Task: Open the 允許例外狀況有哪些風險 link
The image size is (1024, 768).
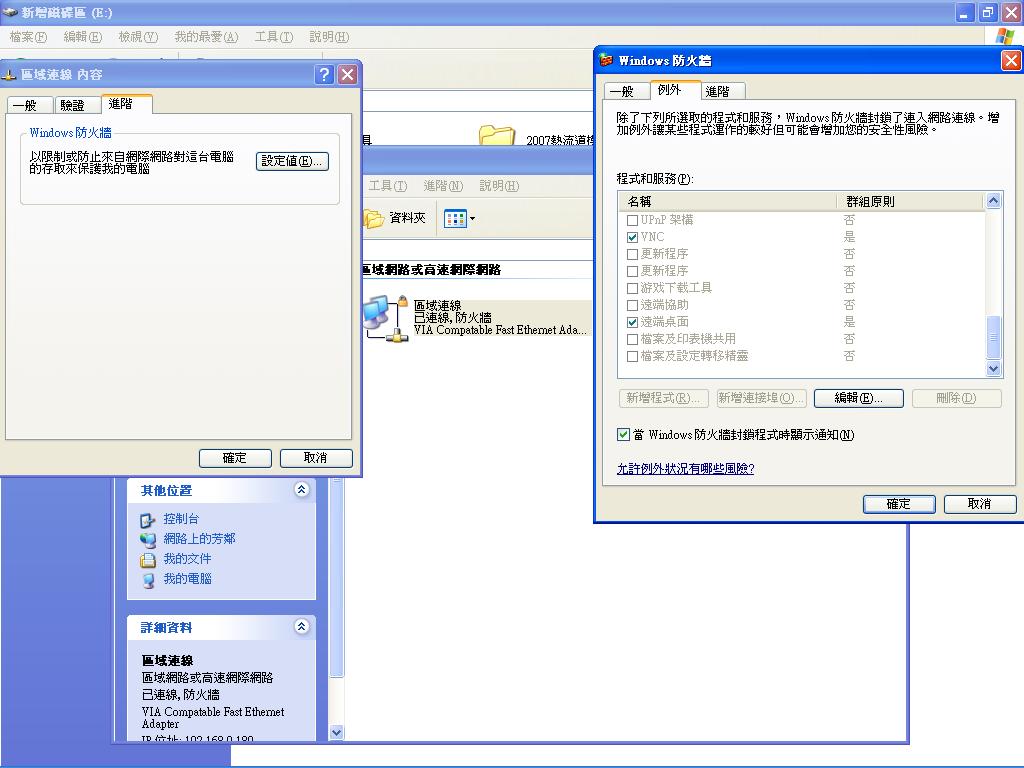Action: point(688,466)
